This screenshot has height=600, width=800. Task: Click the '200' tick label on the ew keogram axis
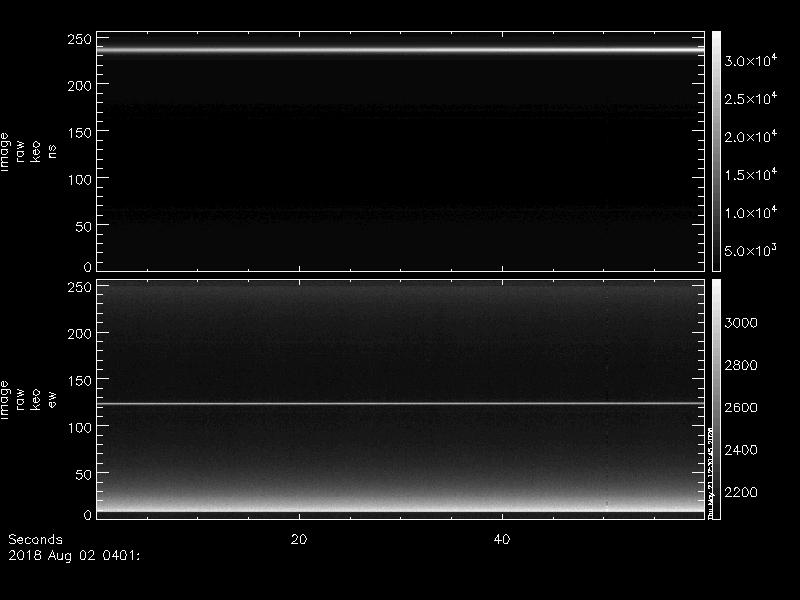coord(80,334)
